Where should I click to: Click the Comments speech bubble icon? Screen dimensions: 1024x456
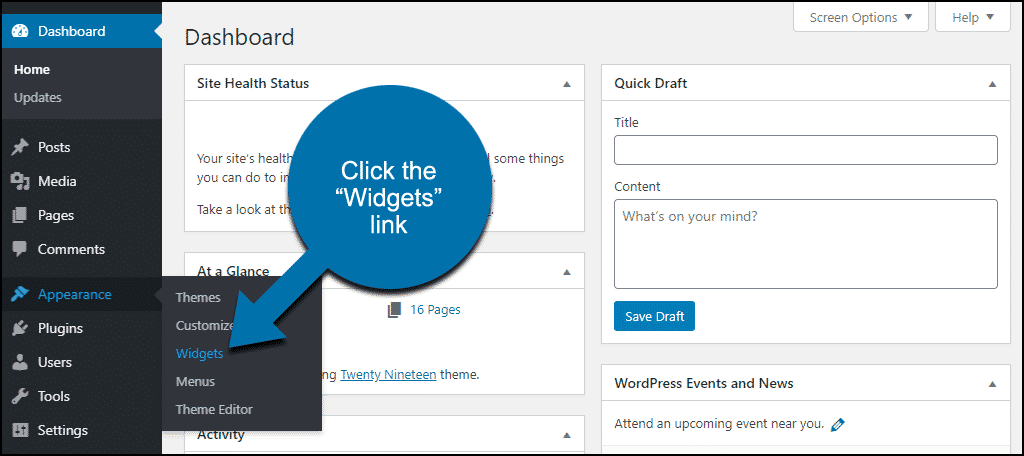20,250
